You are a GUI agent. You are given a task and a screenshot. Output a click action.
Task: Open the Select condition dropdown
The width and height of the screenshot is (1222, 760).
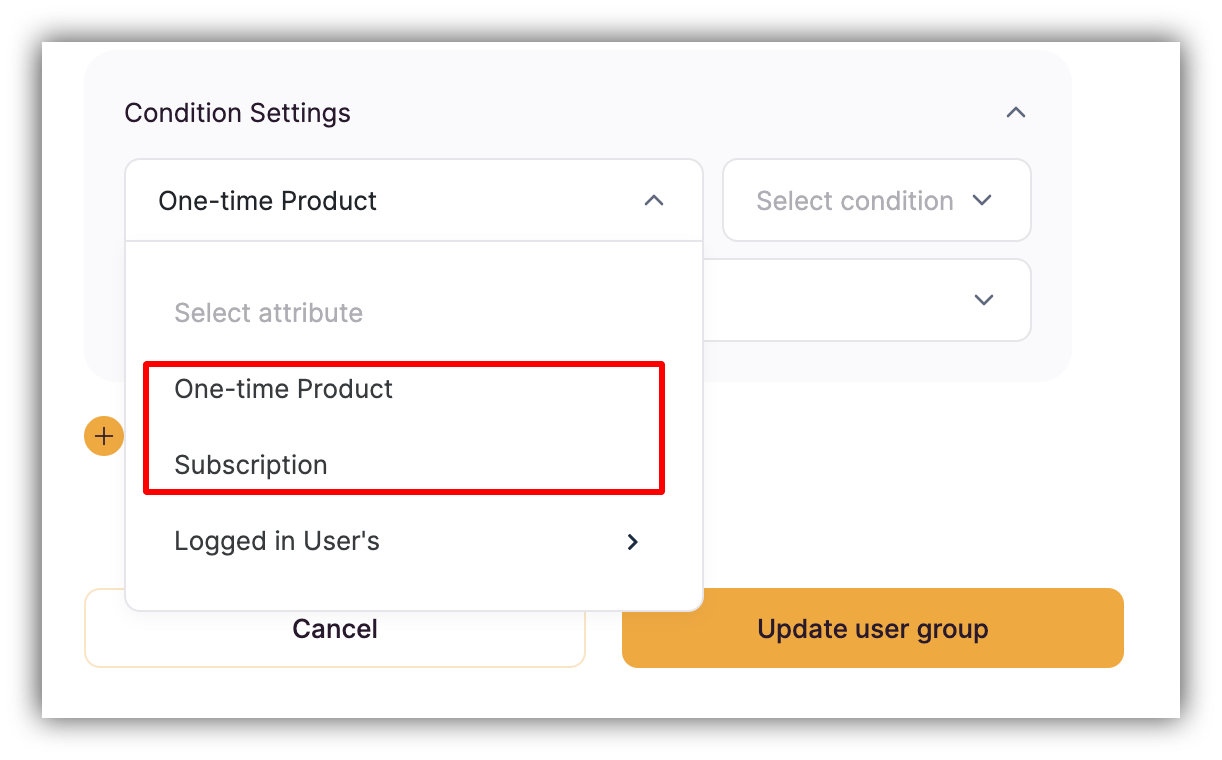click(876, 200)
